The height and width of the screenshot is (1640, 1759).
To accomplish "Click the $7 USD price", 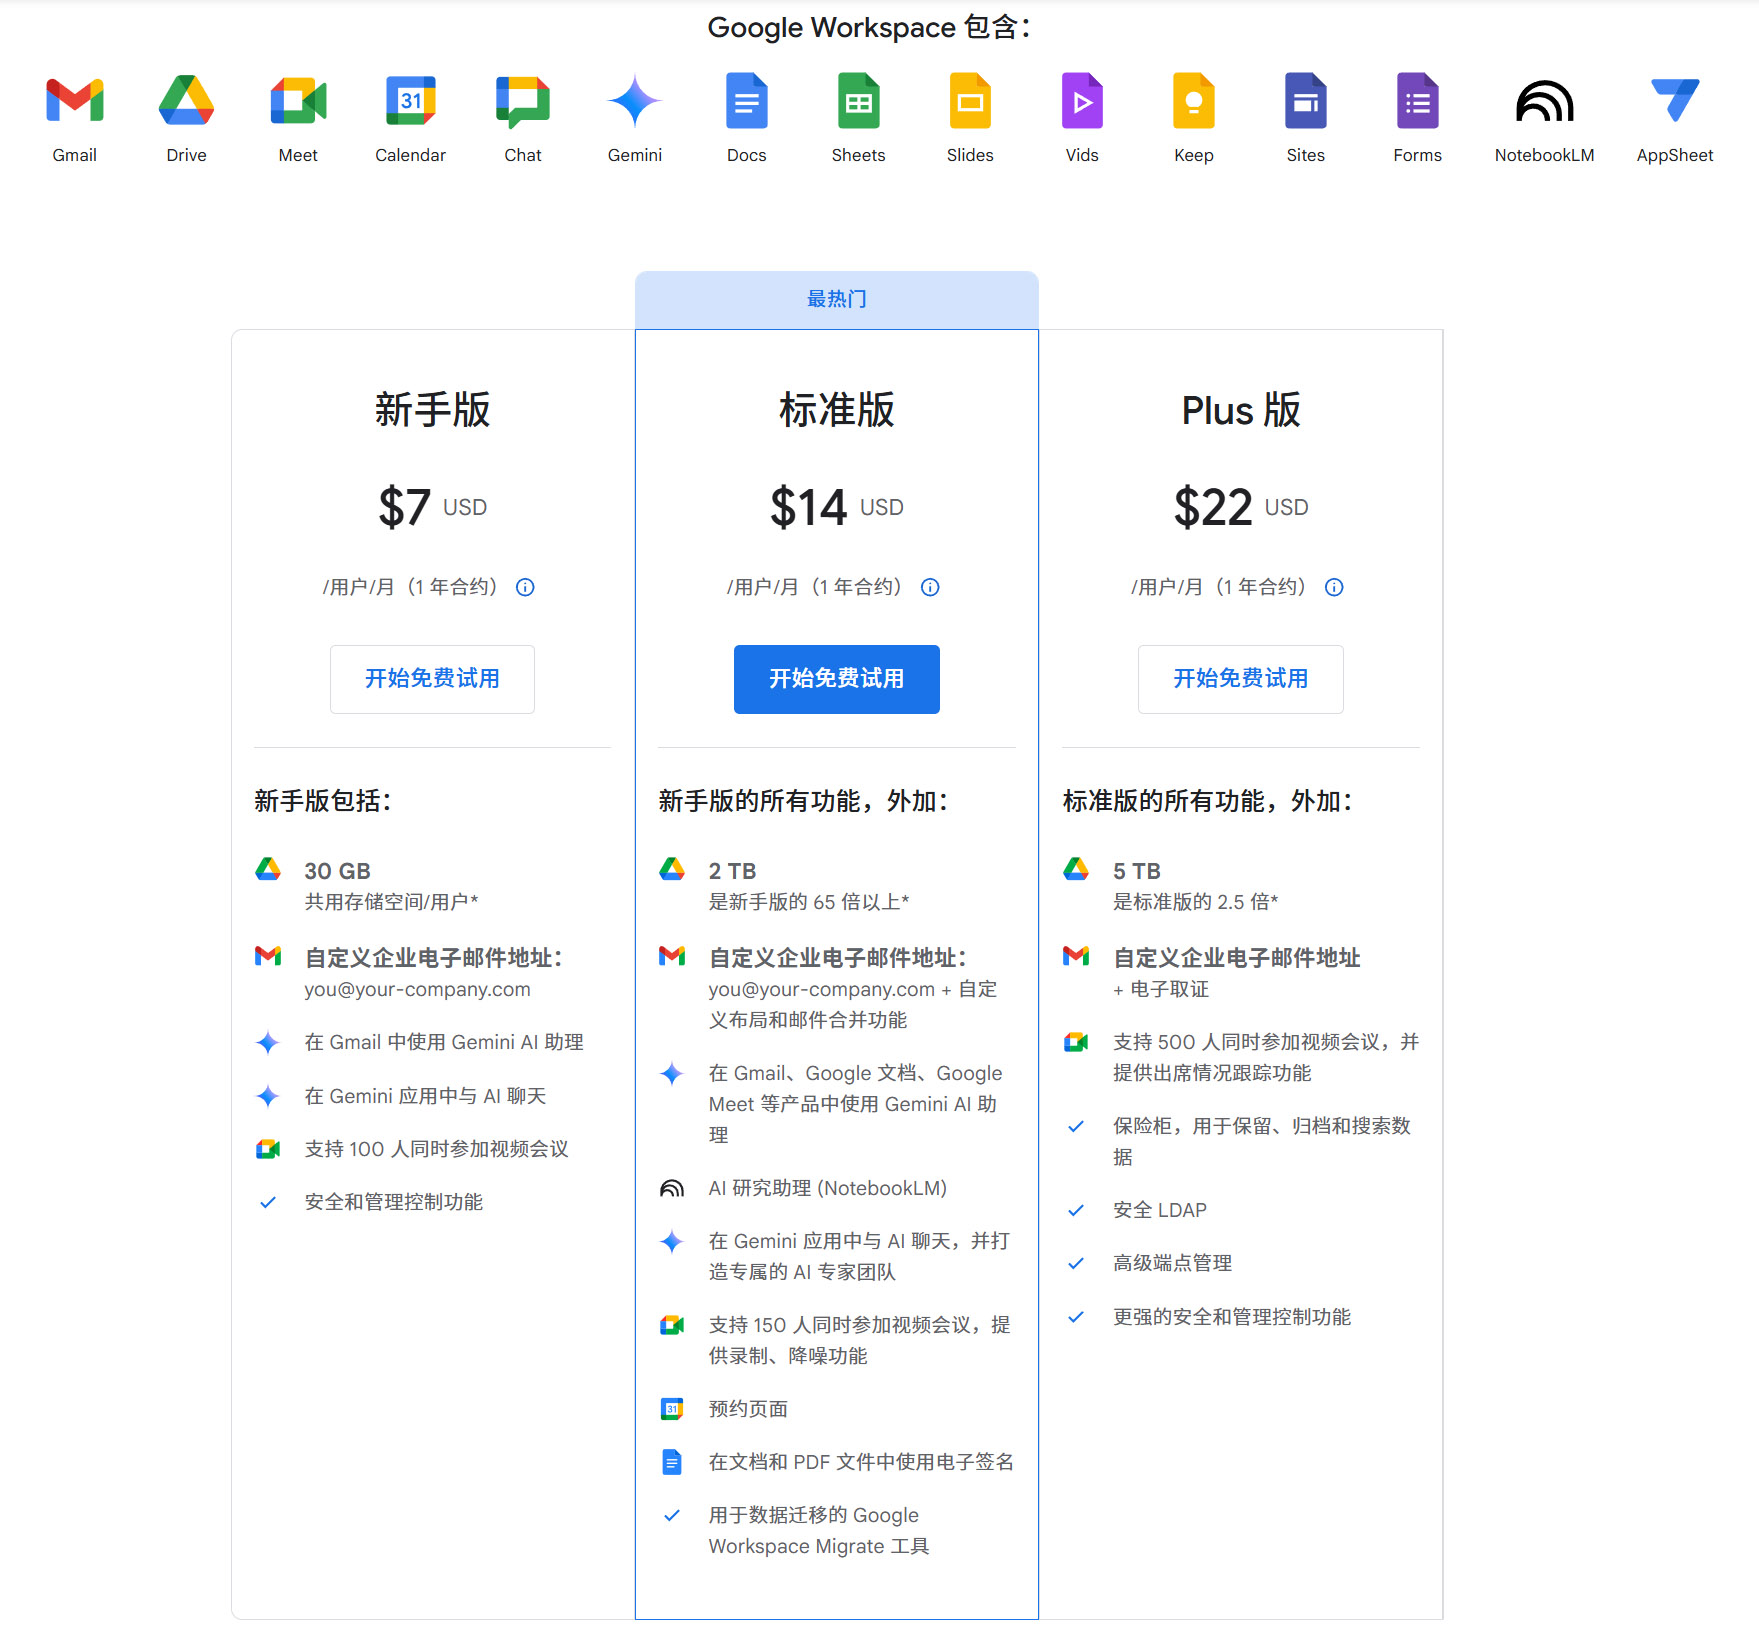I will pyautogui.click(x=432, y=507).
